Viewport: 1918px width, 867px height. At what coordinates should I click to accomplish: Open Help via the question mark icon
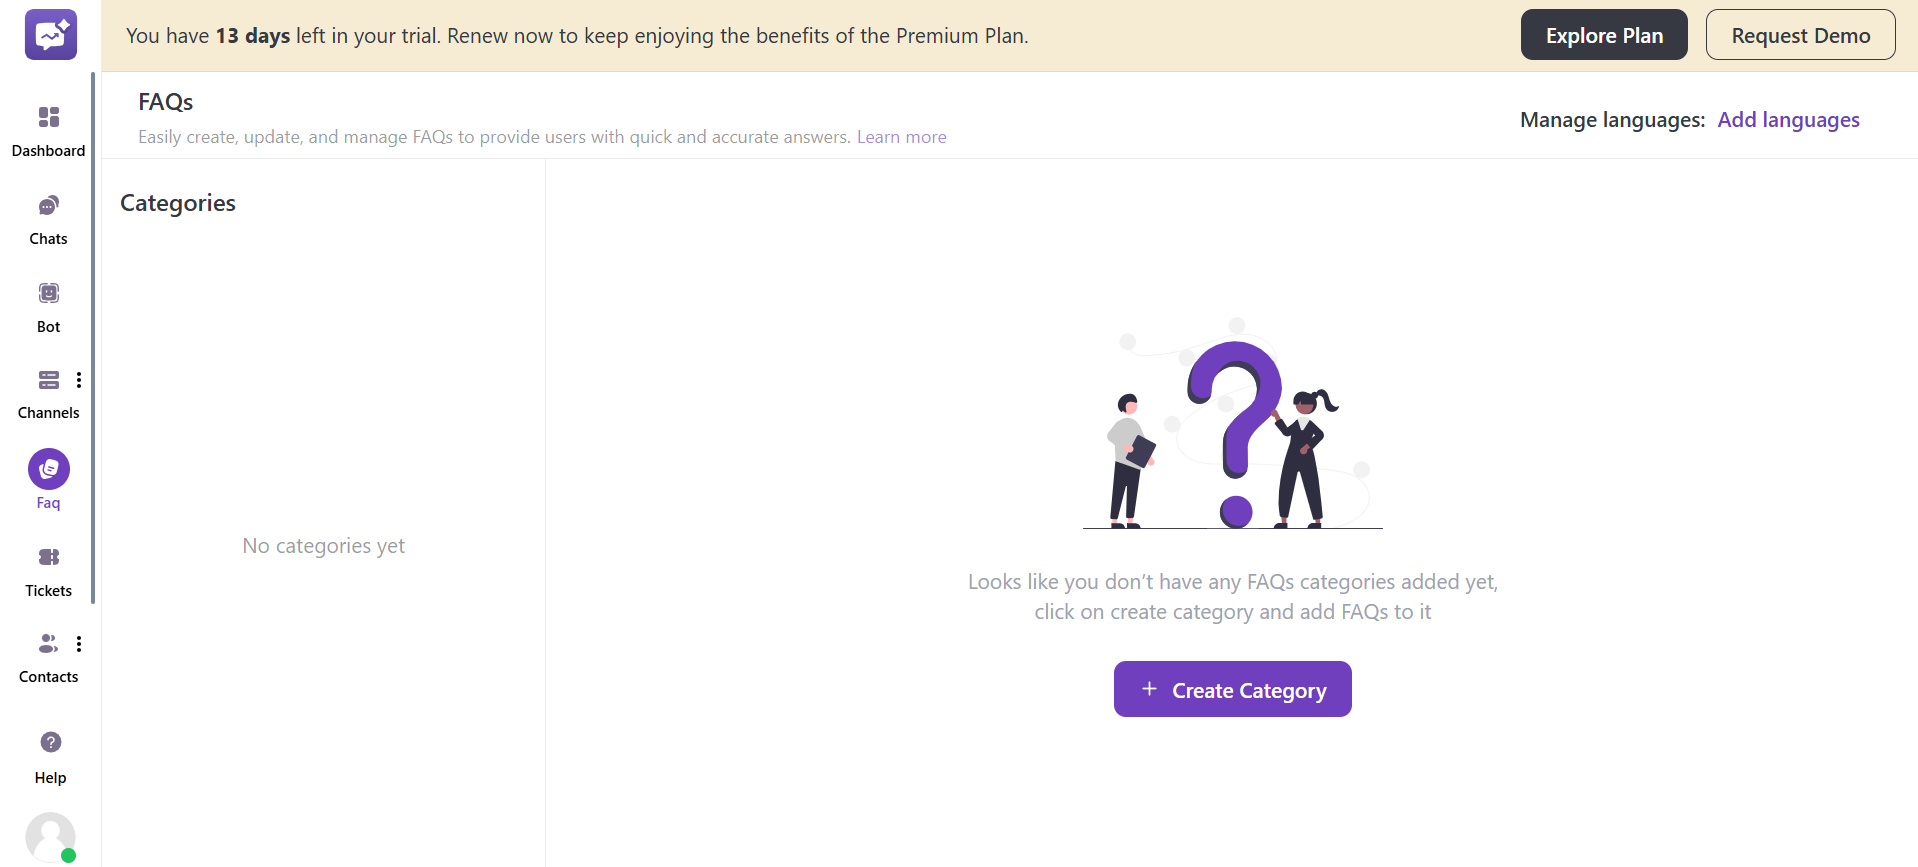[x=48, y=742]
